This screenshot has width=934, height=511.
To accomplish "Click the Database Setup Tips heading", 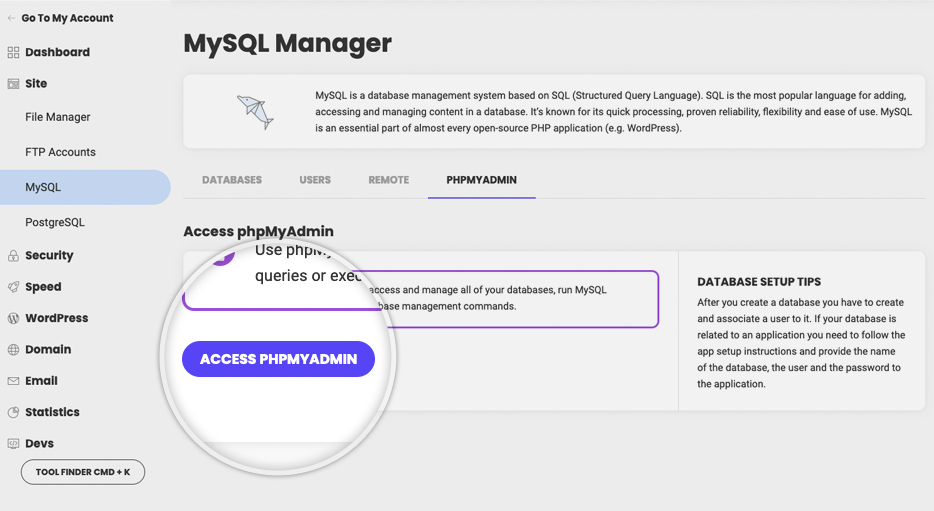I will (x=759, y=282).
